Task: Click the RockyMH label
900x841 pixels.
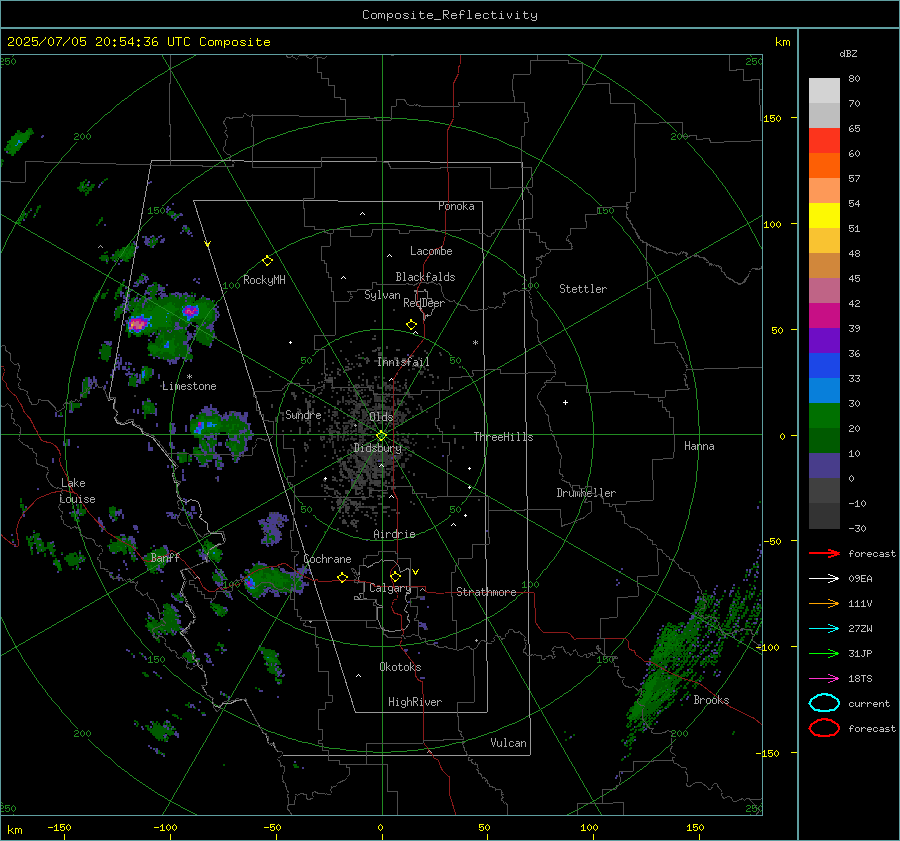Action: tap(264, 280)
